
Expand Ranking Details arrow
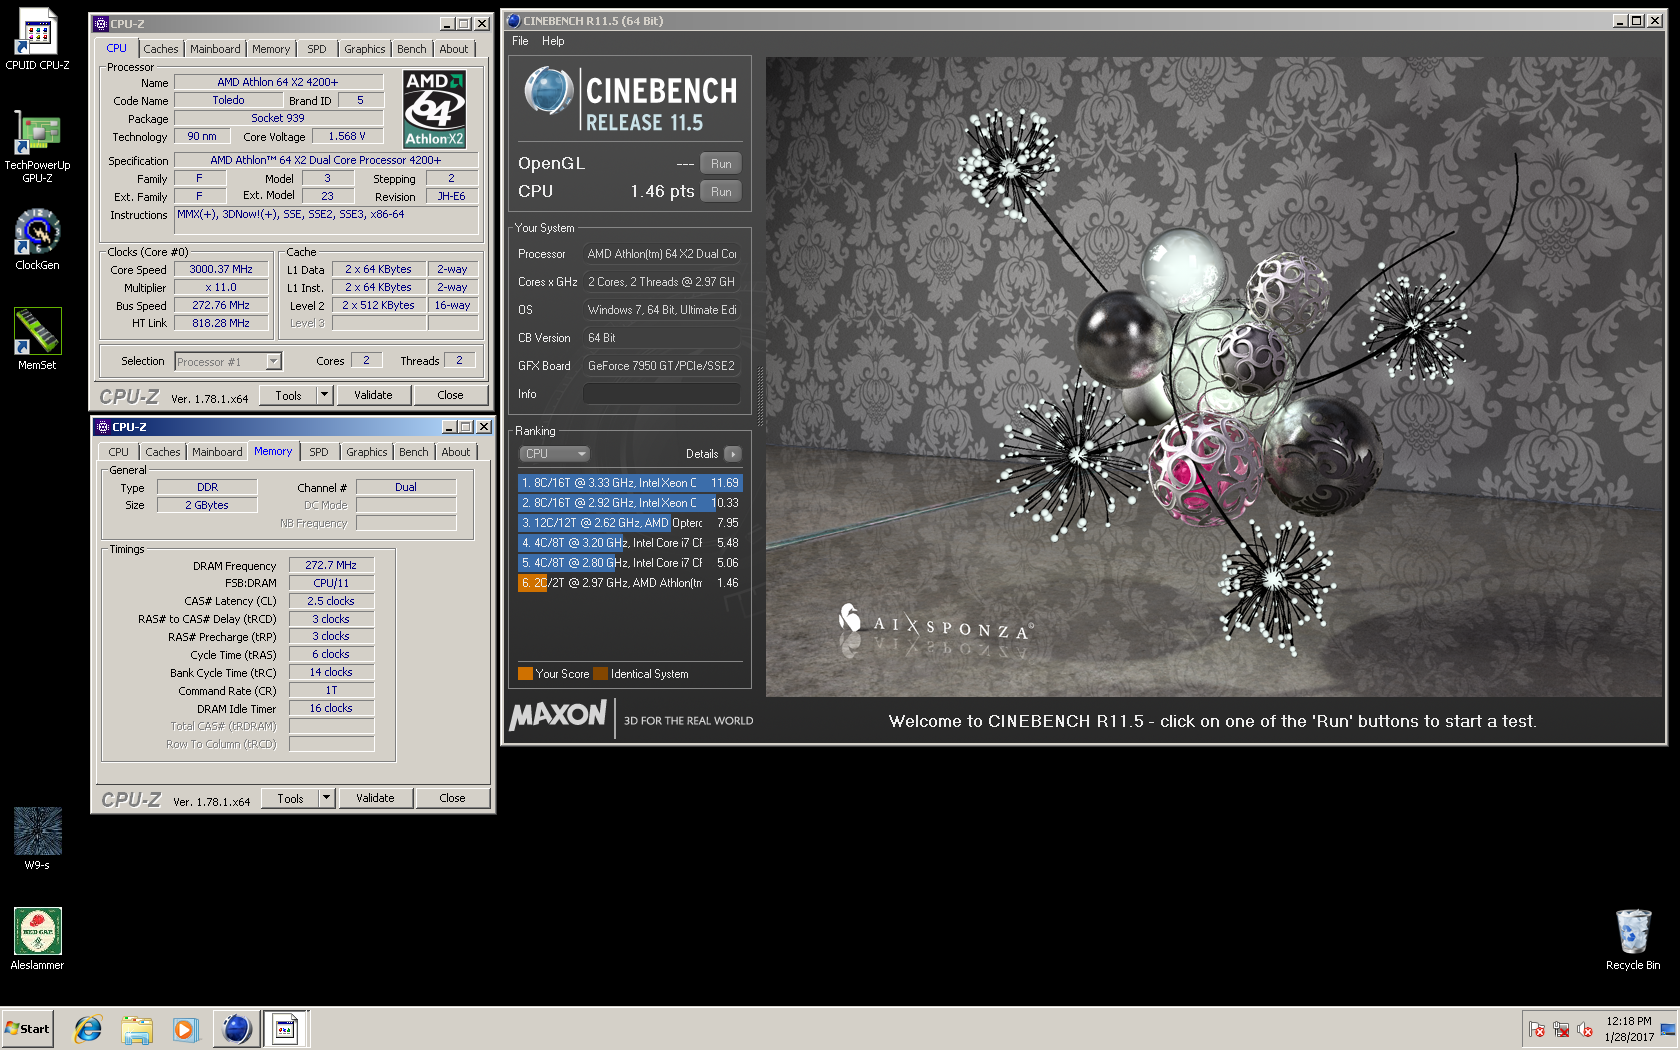pyautogui.click(x=732, y=454)
